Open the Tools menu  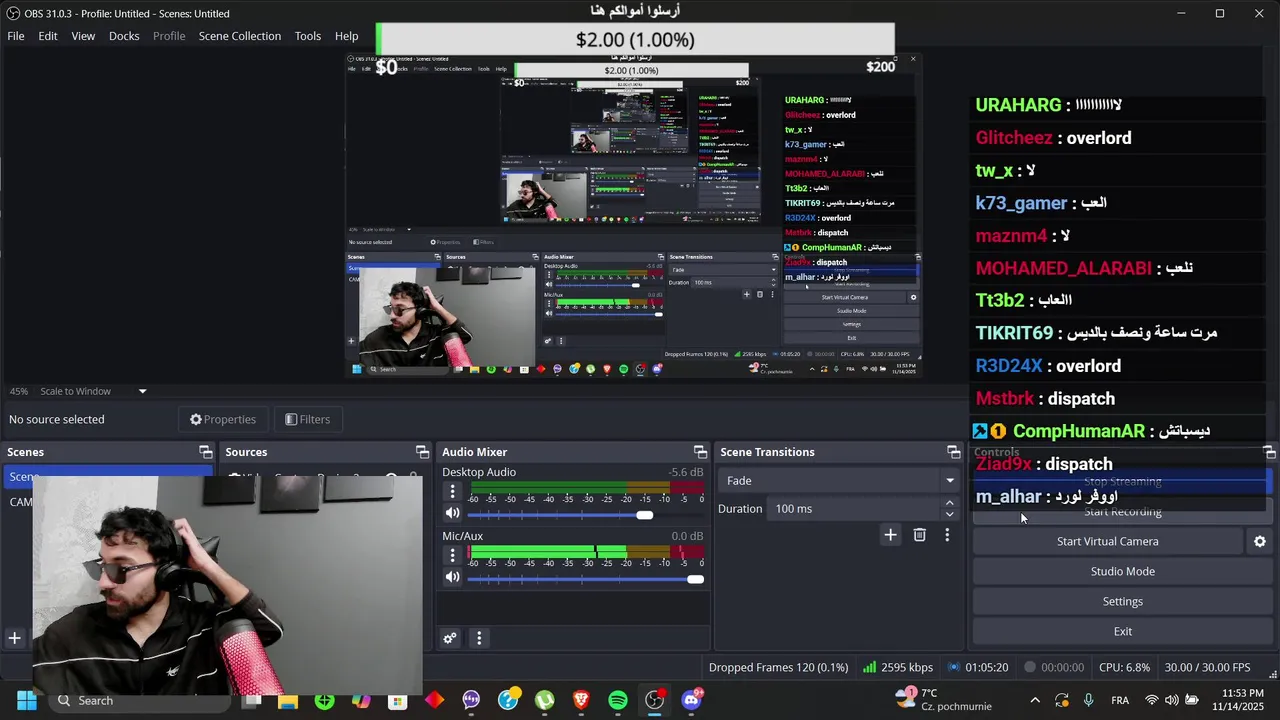click(308, 36)
